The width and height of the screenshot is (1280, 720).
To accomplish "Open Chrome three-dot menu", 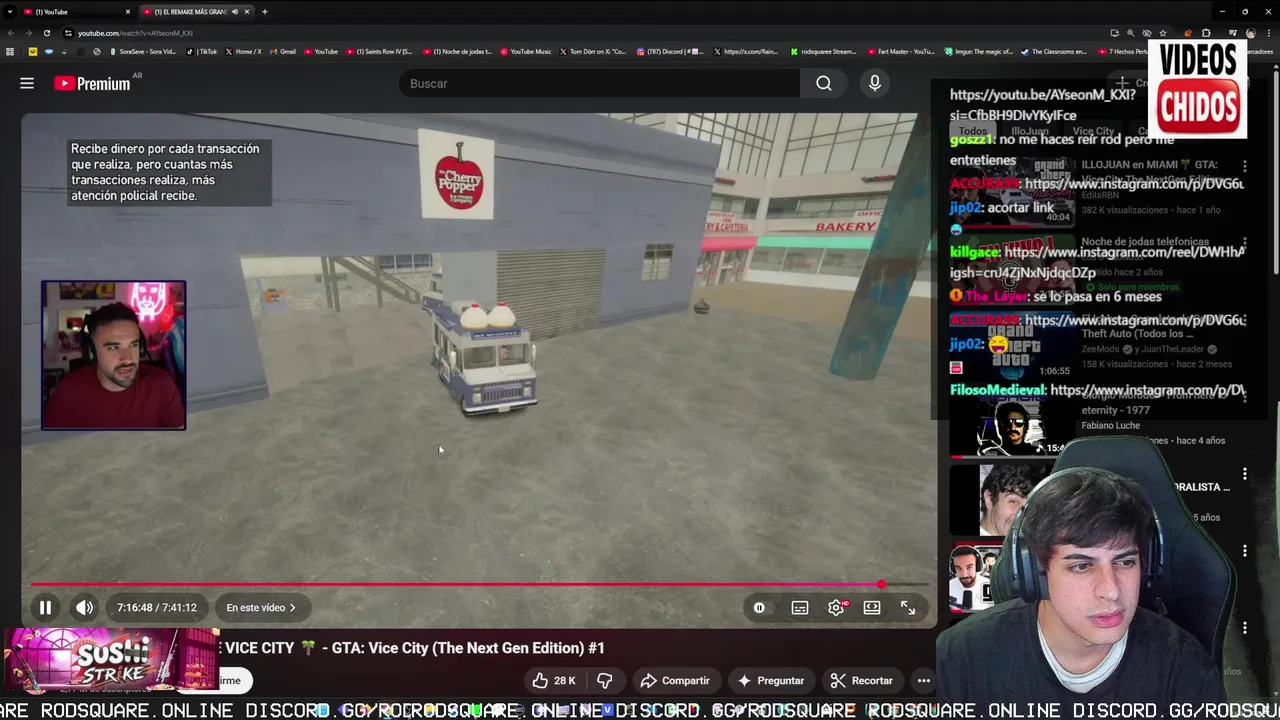I will [1268, 33].
